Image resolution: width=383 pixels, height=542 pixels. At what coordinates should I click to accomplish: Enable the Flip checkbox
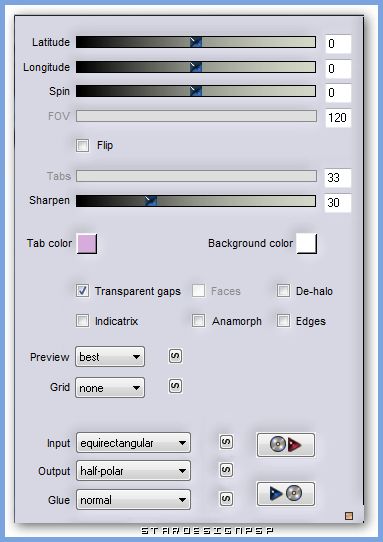tap(82, 145)
